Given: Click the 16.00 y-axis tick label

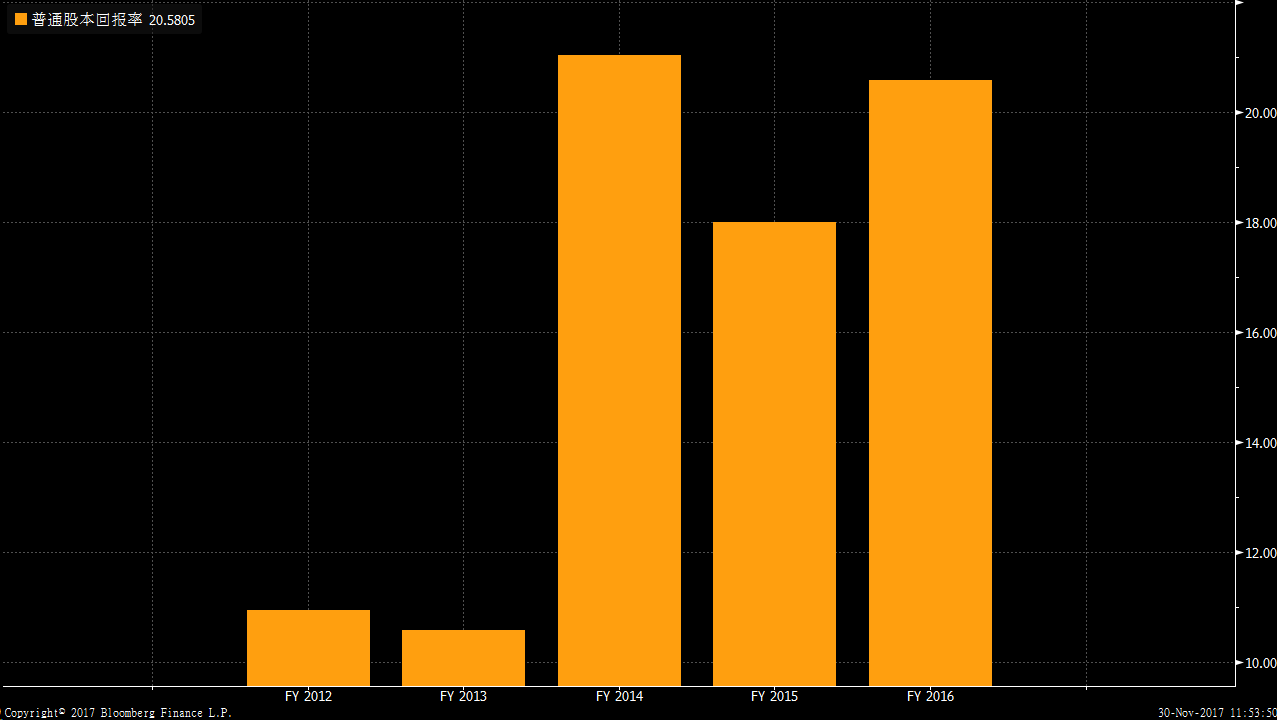Looking at the screenshot, I should [1259, 333].
